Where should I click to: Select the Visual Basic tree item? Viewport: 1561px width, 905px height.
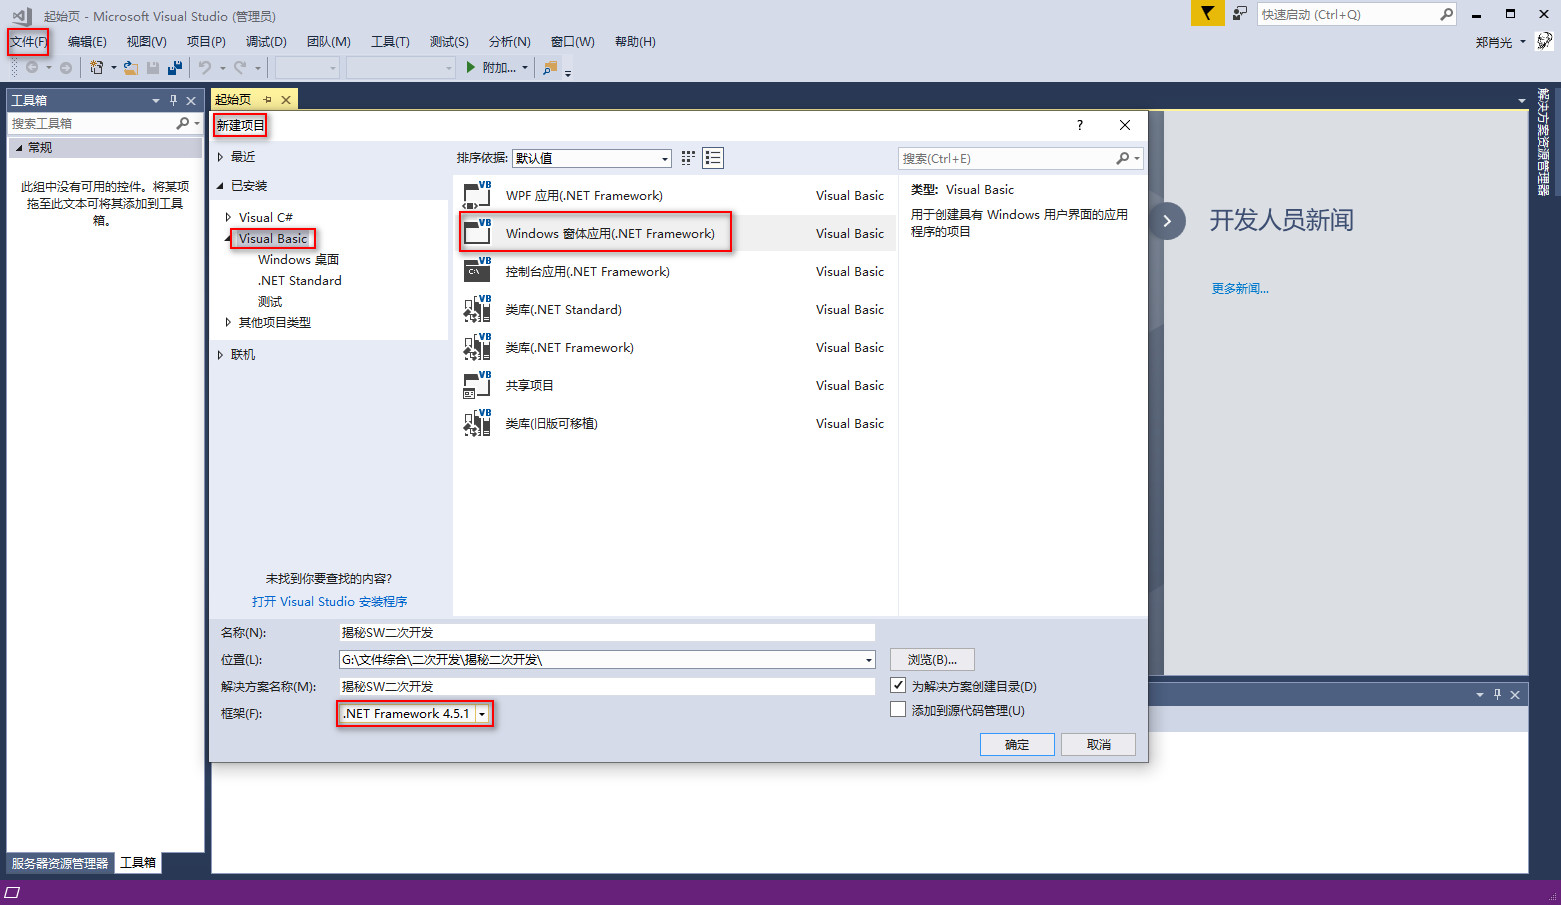coord(273,238)
